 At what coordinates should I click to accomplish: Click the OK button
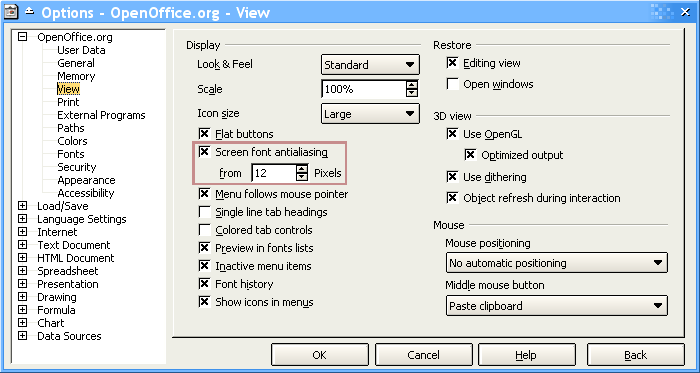[320, 355]
